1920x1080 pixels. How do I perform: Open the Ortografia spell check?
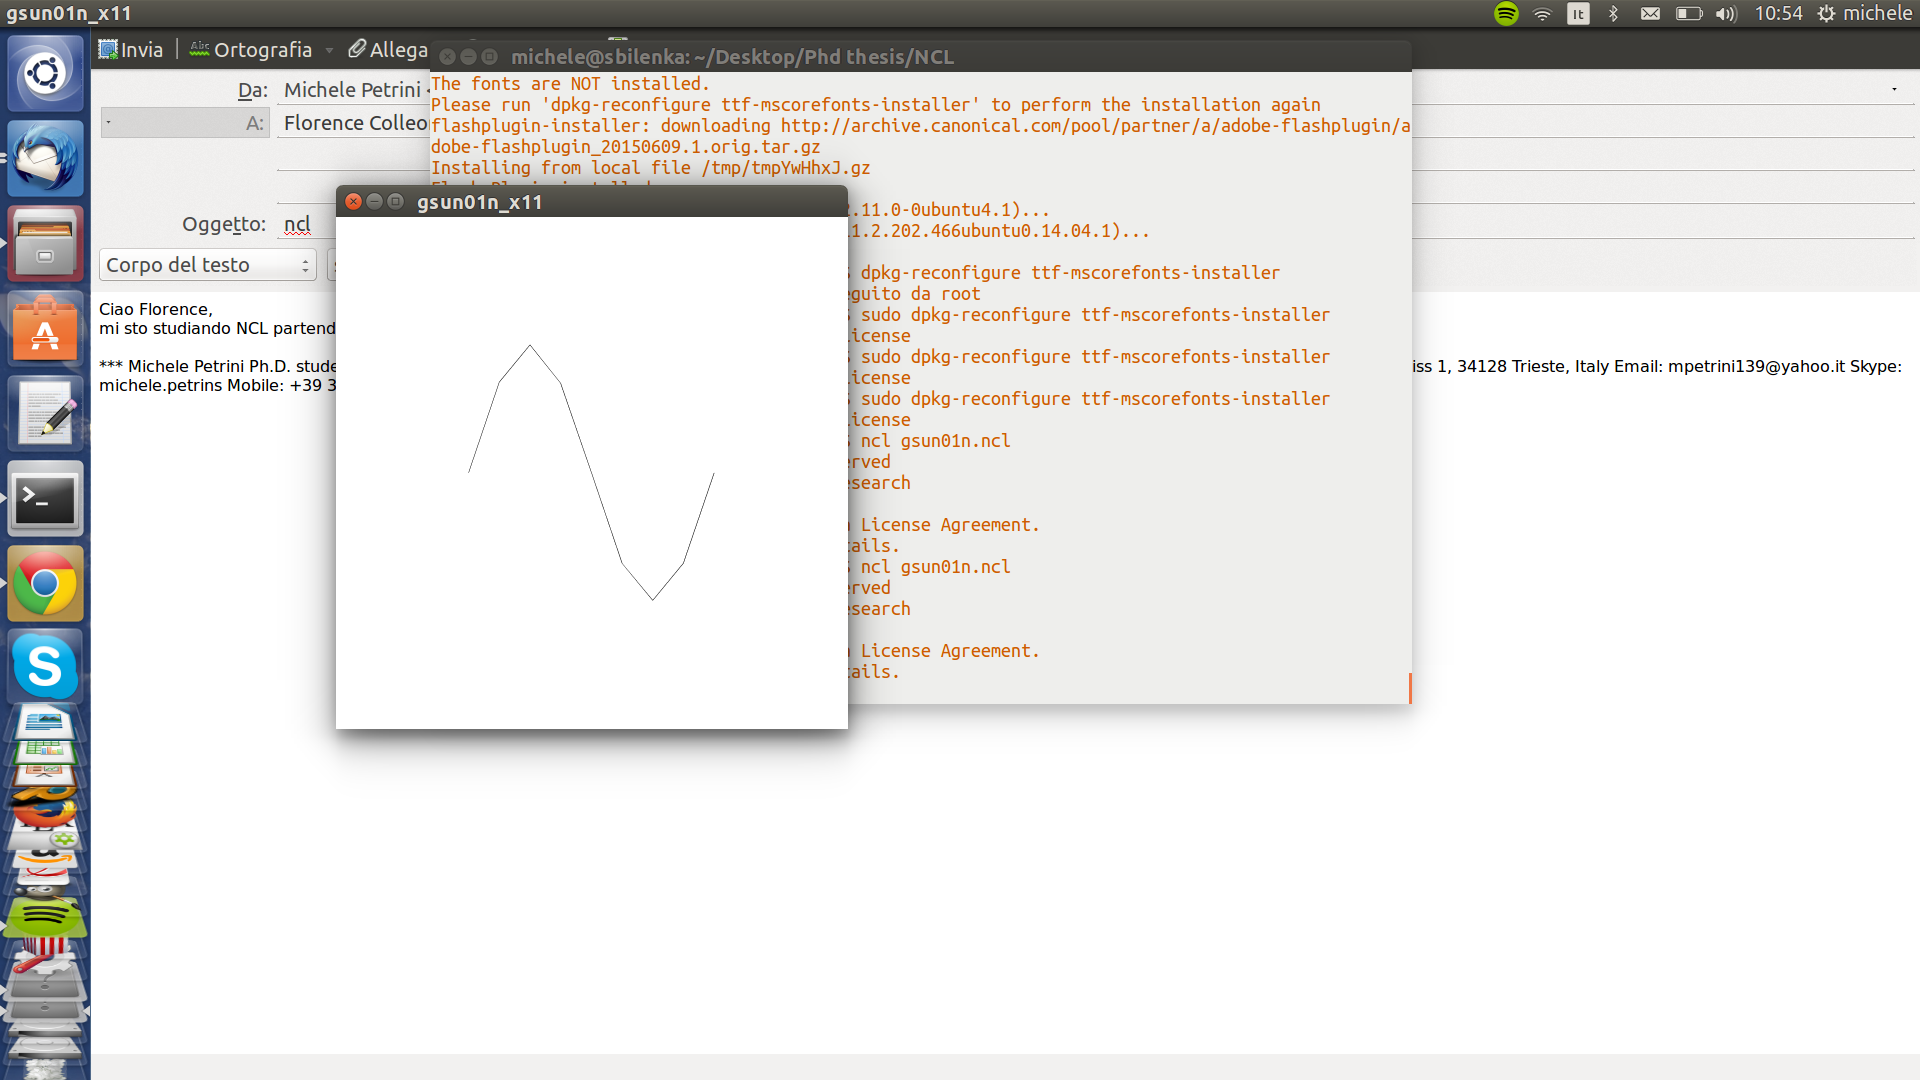[251, 49]
